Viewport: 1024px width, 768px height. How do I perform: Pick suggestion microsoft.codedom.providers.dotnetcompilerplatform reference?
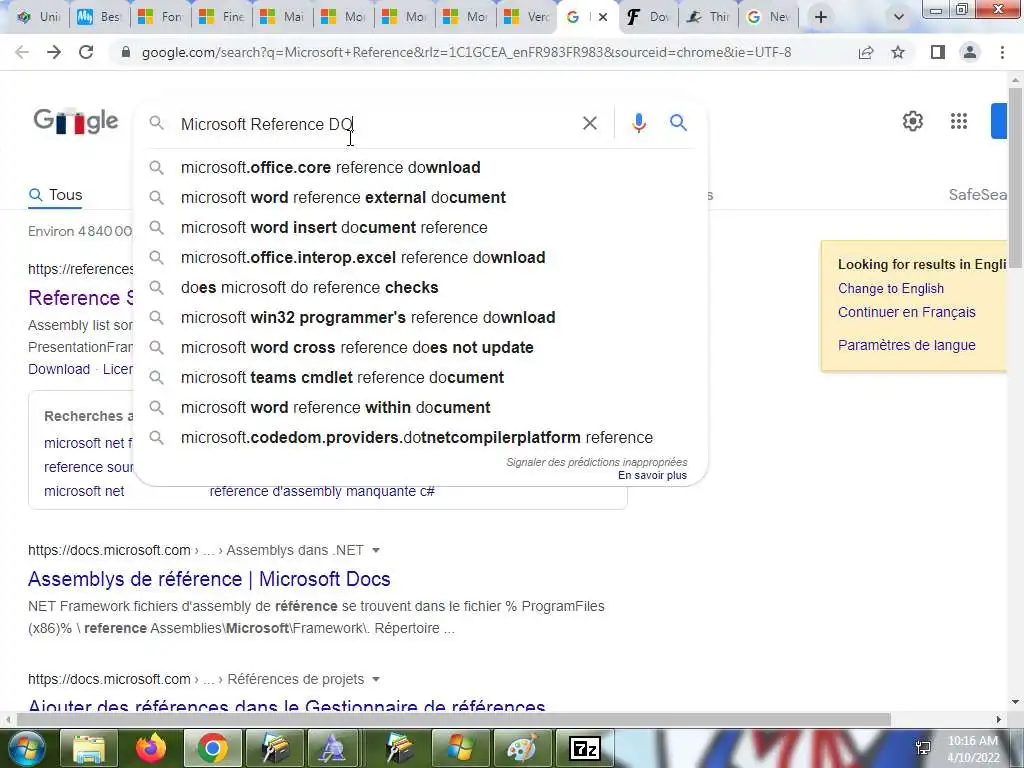421,438
